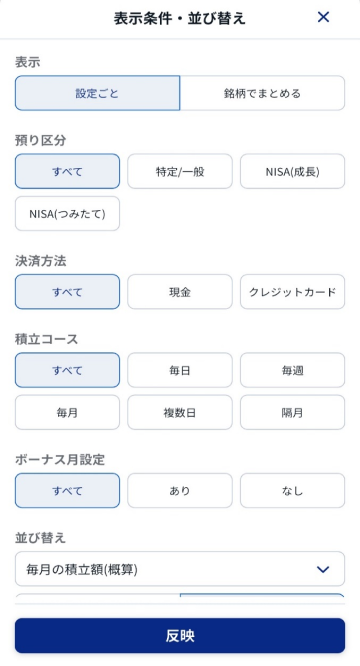Expand the 並び替え dropdown chevron
The image size is (360, 666).
click(323, 569)
